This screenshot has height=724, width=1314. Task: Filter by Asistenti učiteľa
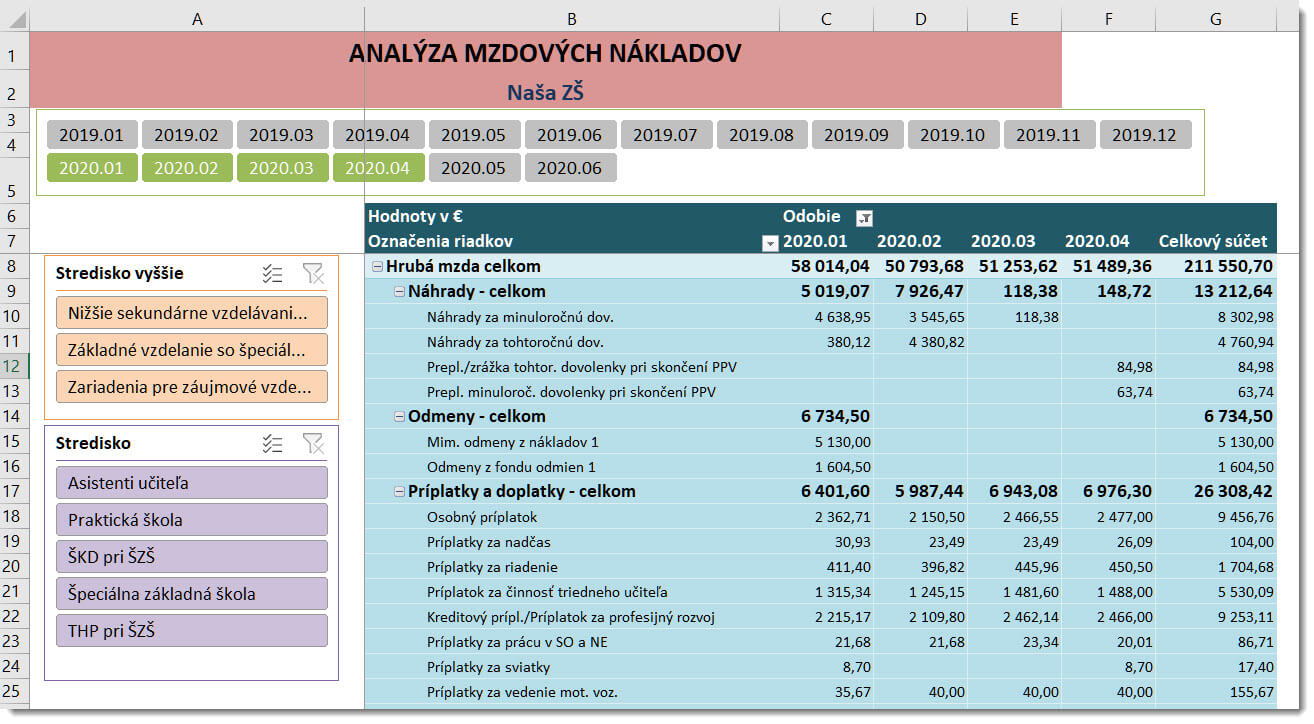click(192, 483)
